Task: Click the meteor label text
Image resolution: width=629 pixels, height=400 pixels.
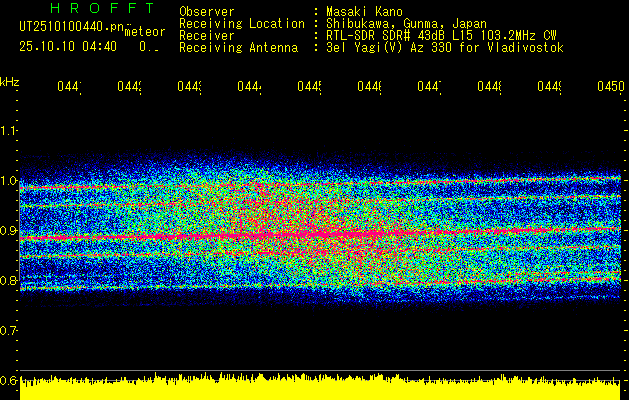Action: point(144,32)
